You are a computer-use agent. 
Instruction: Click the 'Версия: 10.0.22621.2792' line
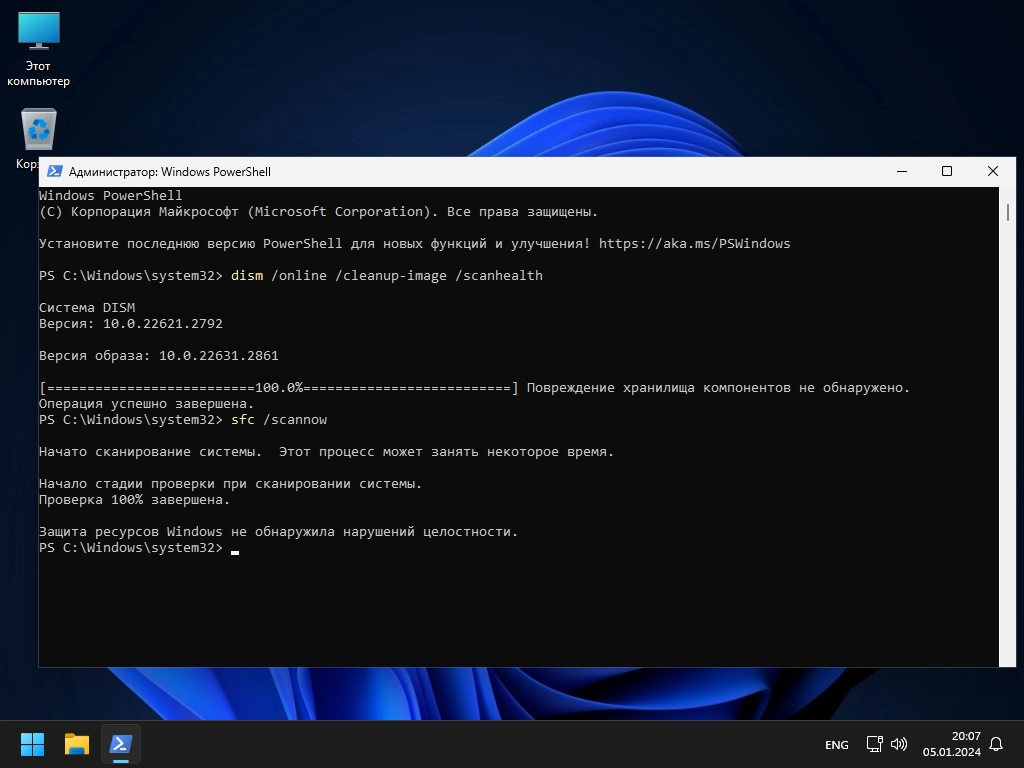[x=131, y=323]
